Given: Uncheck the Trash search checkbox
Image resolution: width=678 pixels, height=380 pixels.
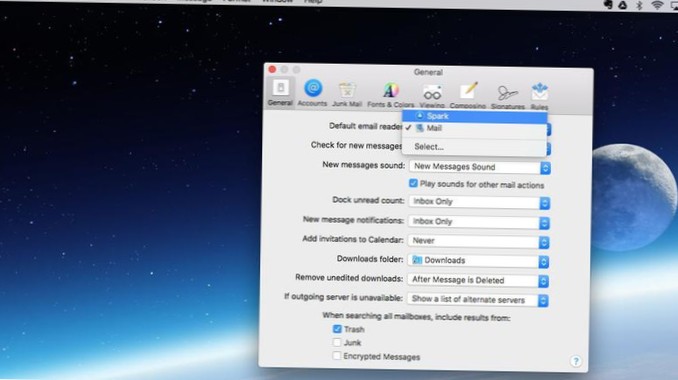Looking at the screenshot, I should [x=337, y=329].
